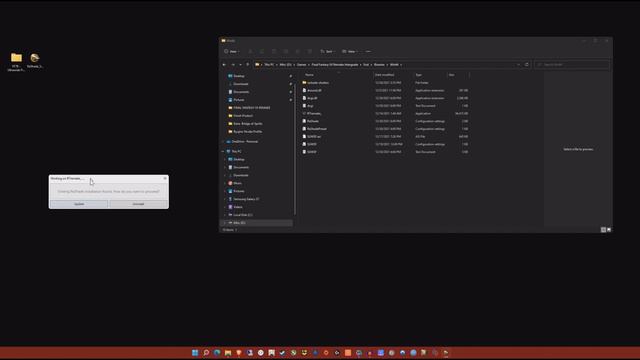Screen dimensions: 640x360
Task: Select the ASI File row
Action: pyautogui.click(x=385, y=136)
